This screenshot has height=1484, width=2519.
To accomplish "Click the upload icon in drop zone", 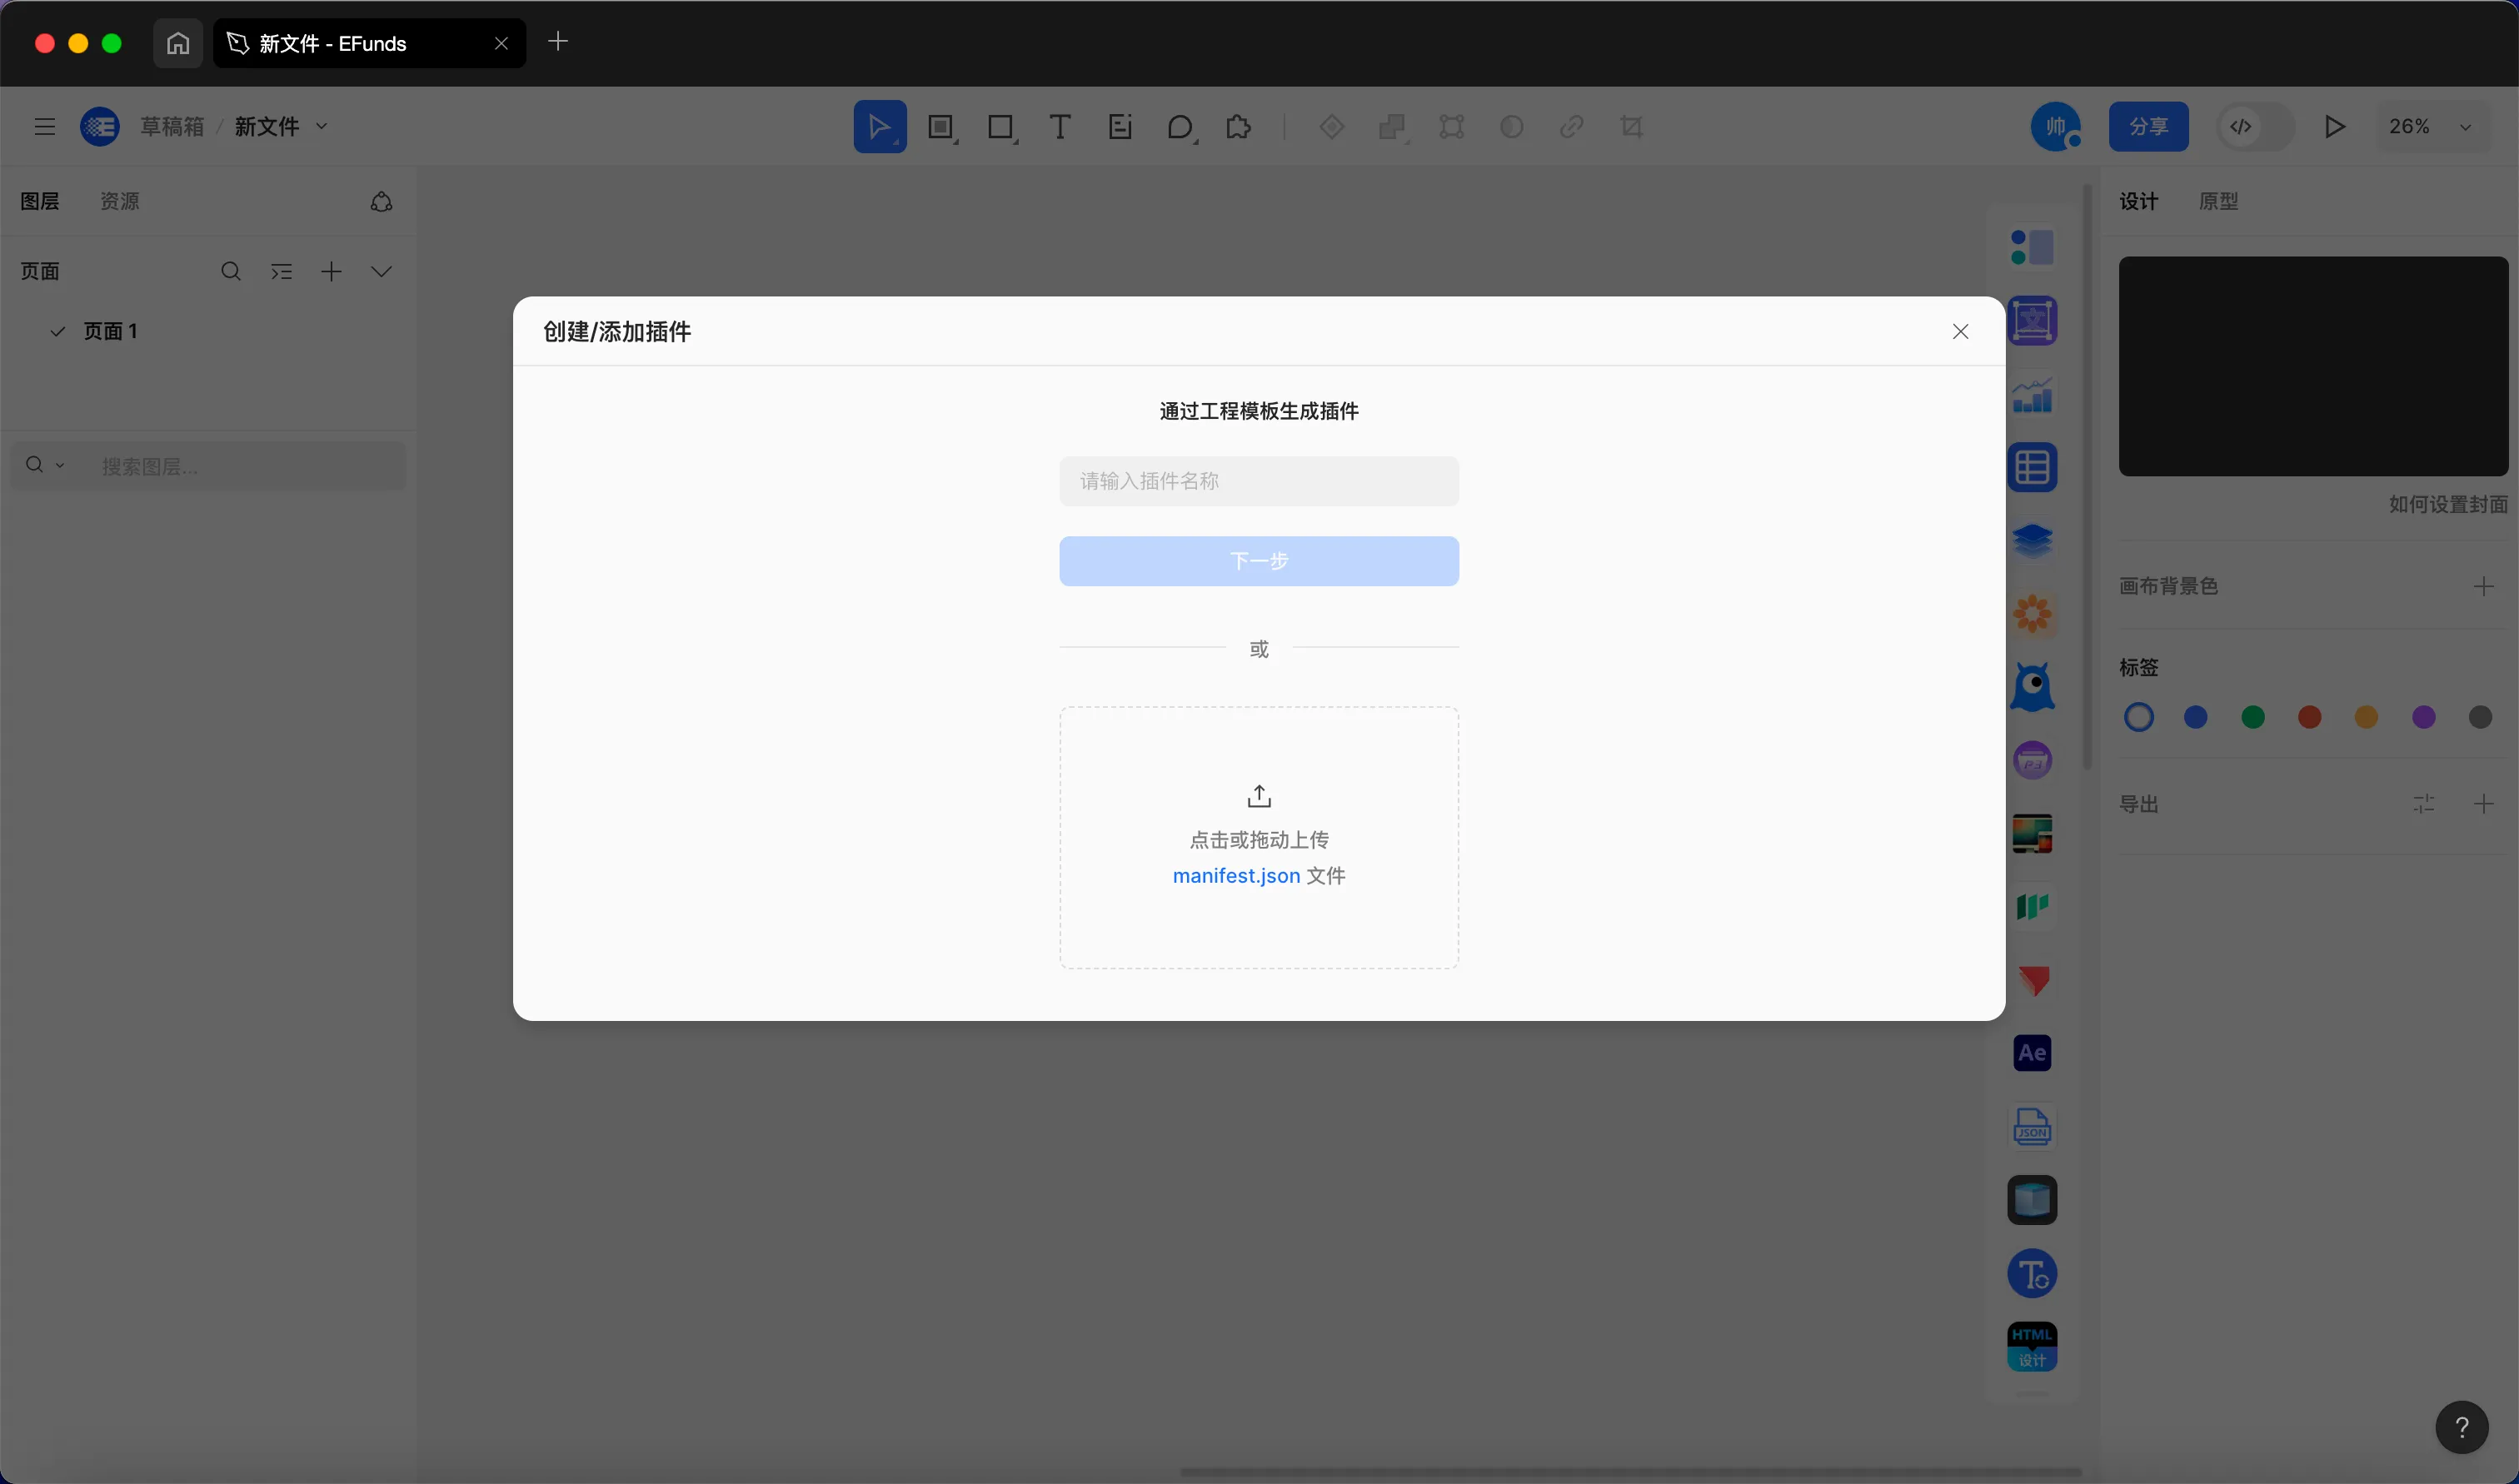I will (x=1259, y=796).
